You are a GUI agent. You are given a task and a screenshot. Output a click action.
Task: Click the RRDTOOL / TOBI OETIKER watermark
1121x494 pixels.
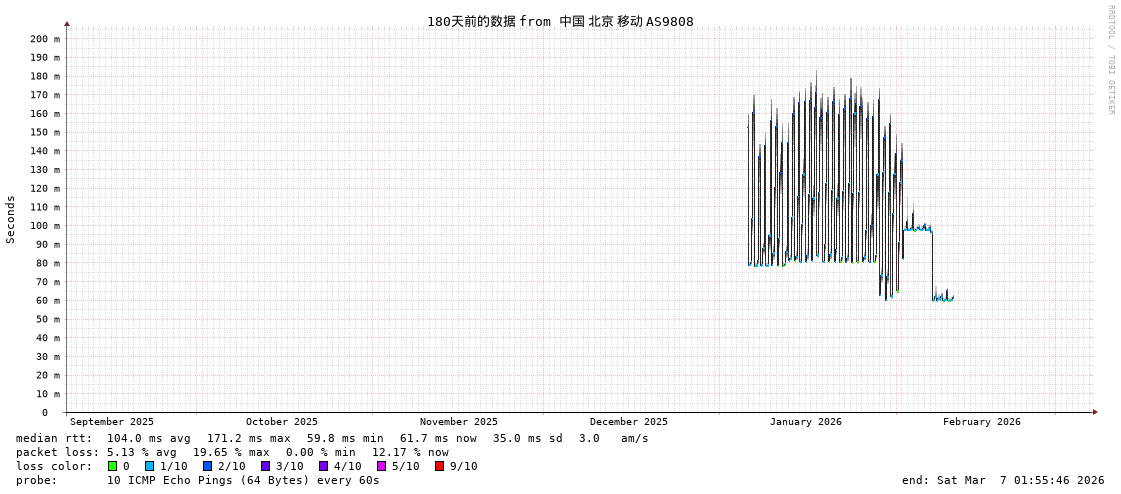[x=1111, y=60]
